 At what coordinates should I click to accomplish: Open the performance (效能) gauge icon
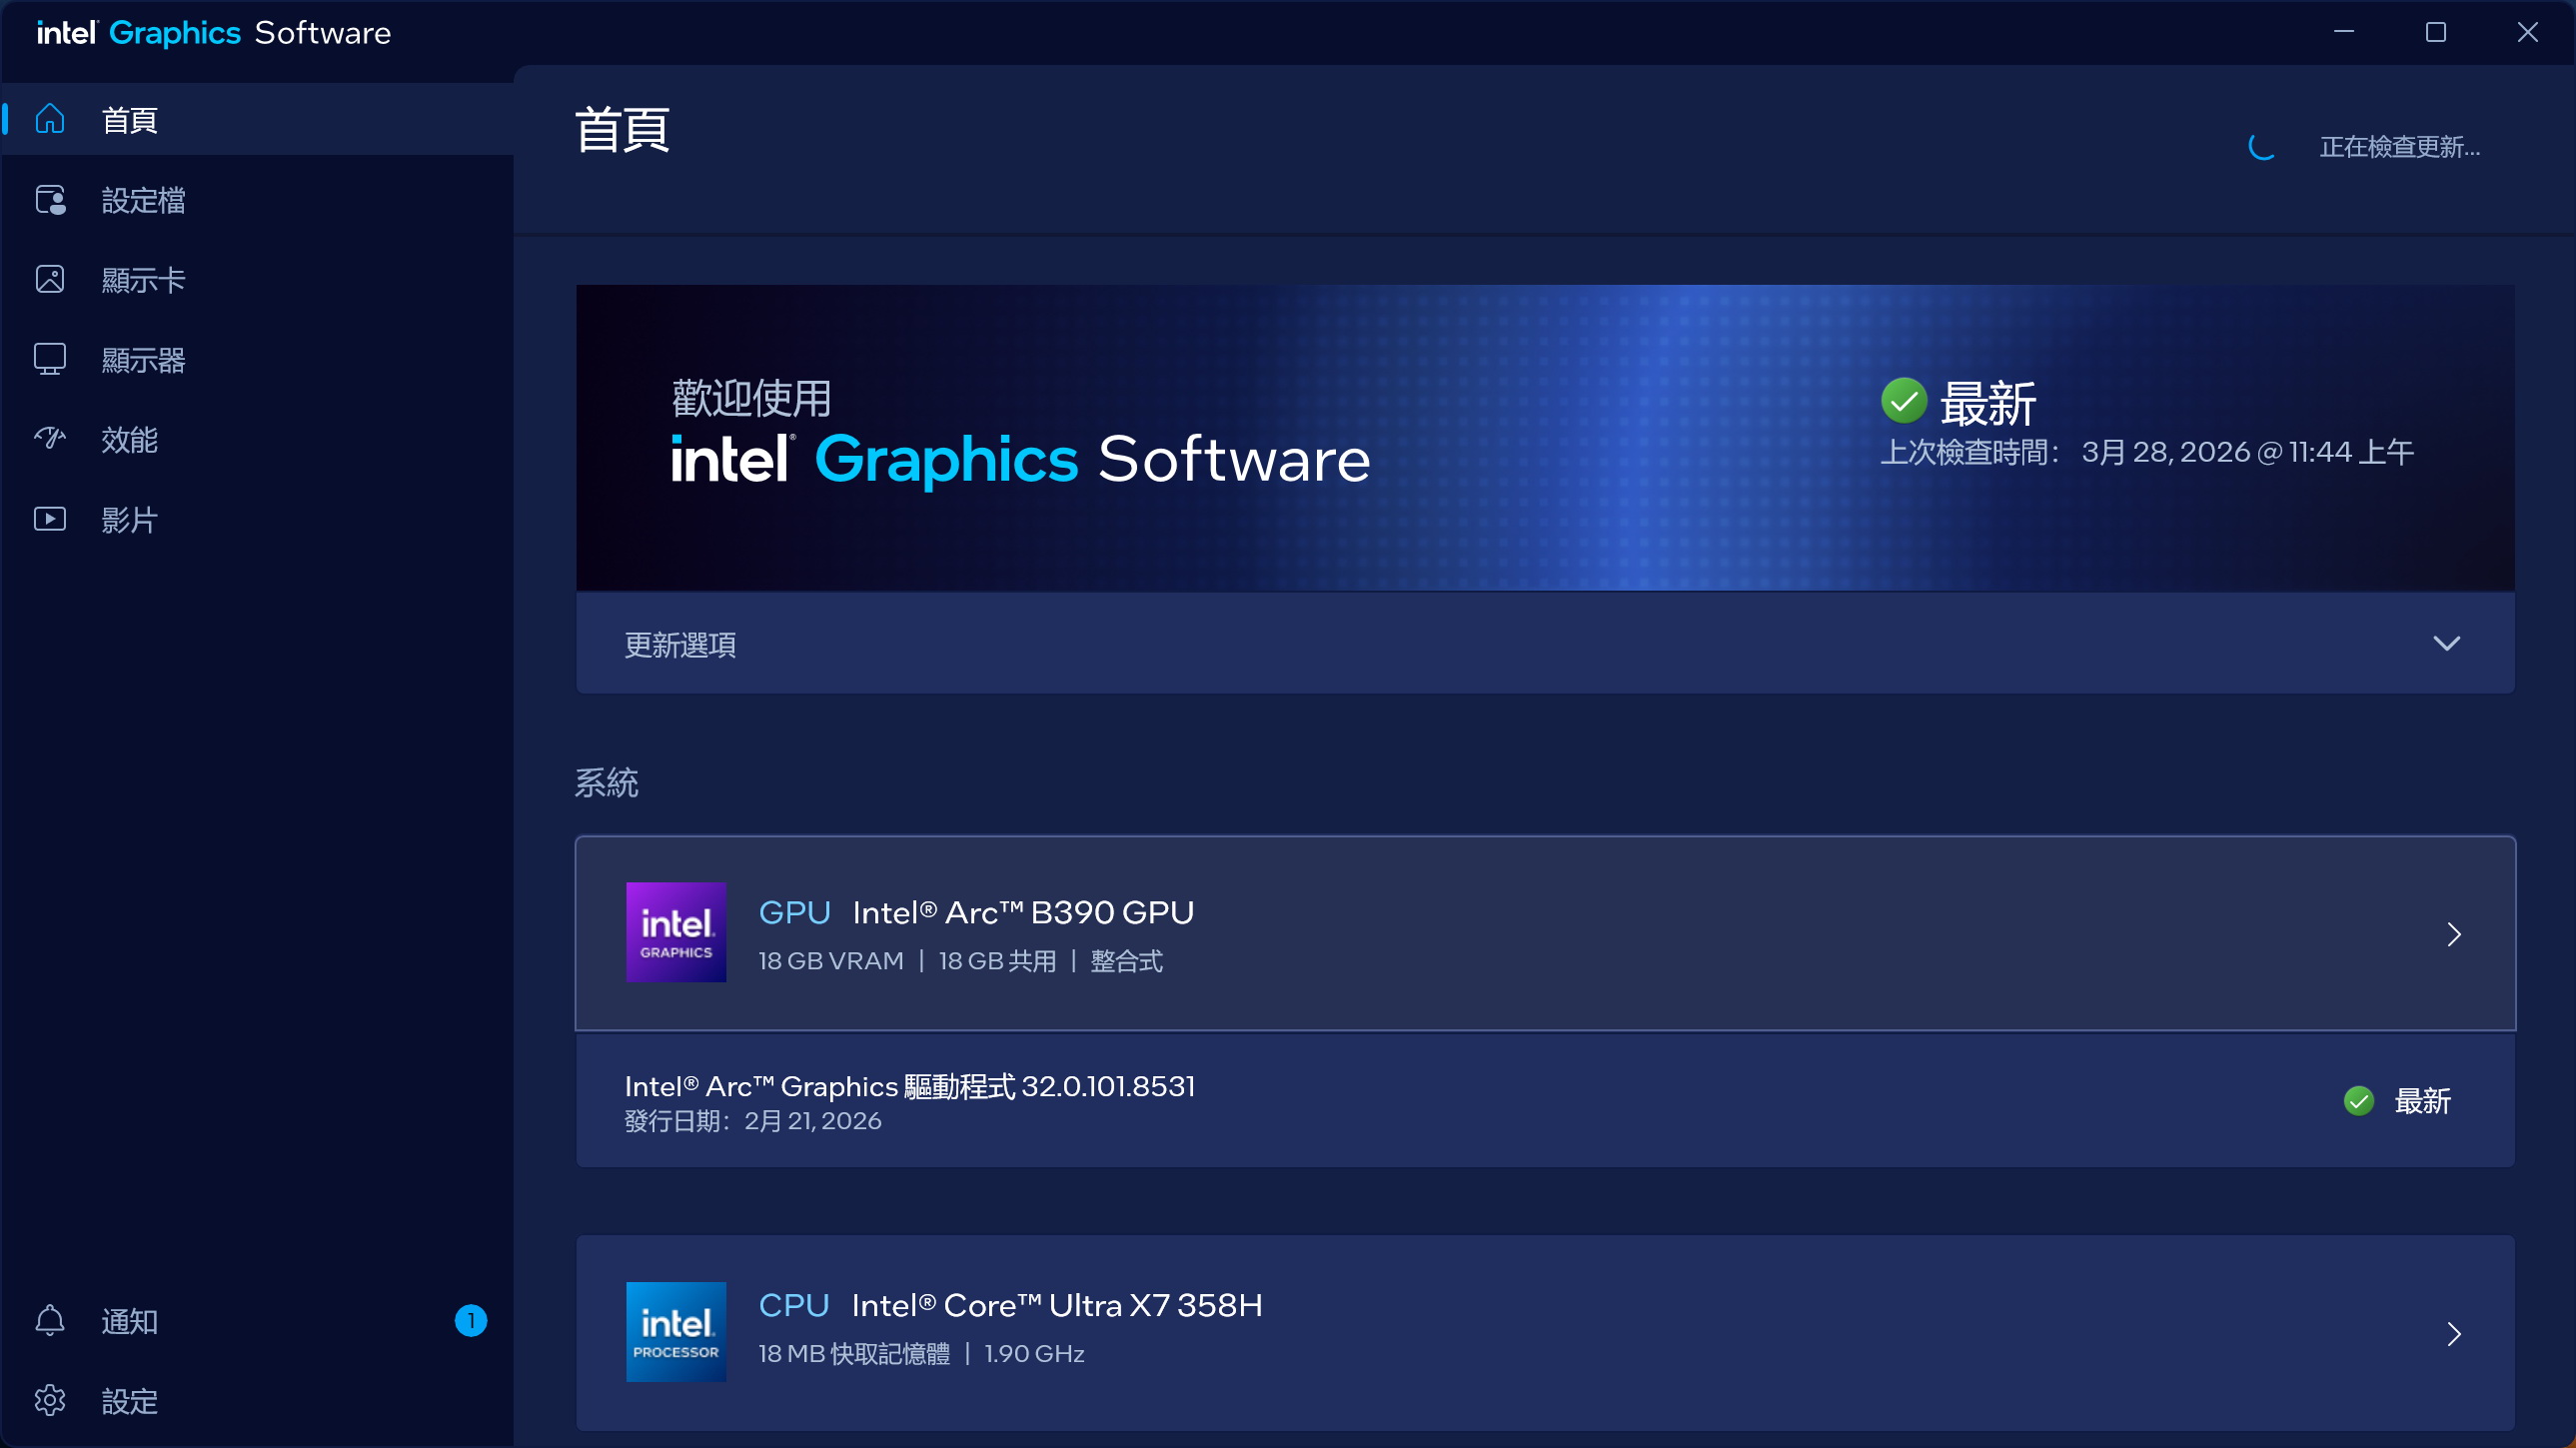(50, 439)
